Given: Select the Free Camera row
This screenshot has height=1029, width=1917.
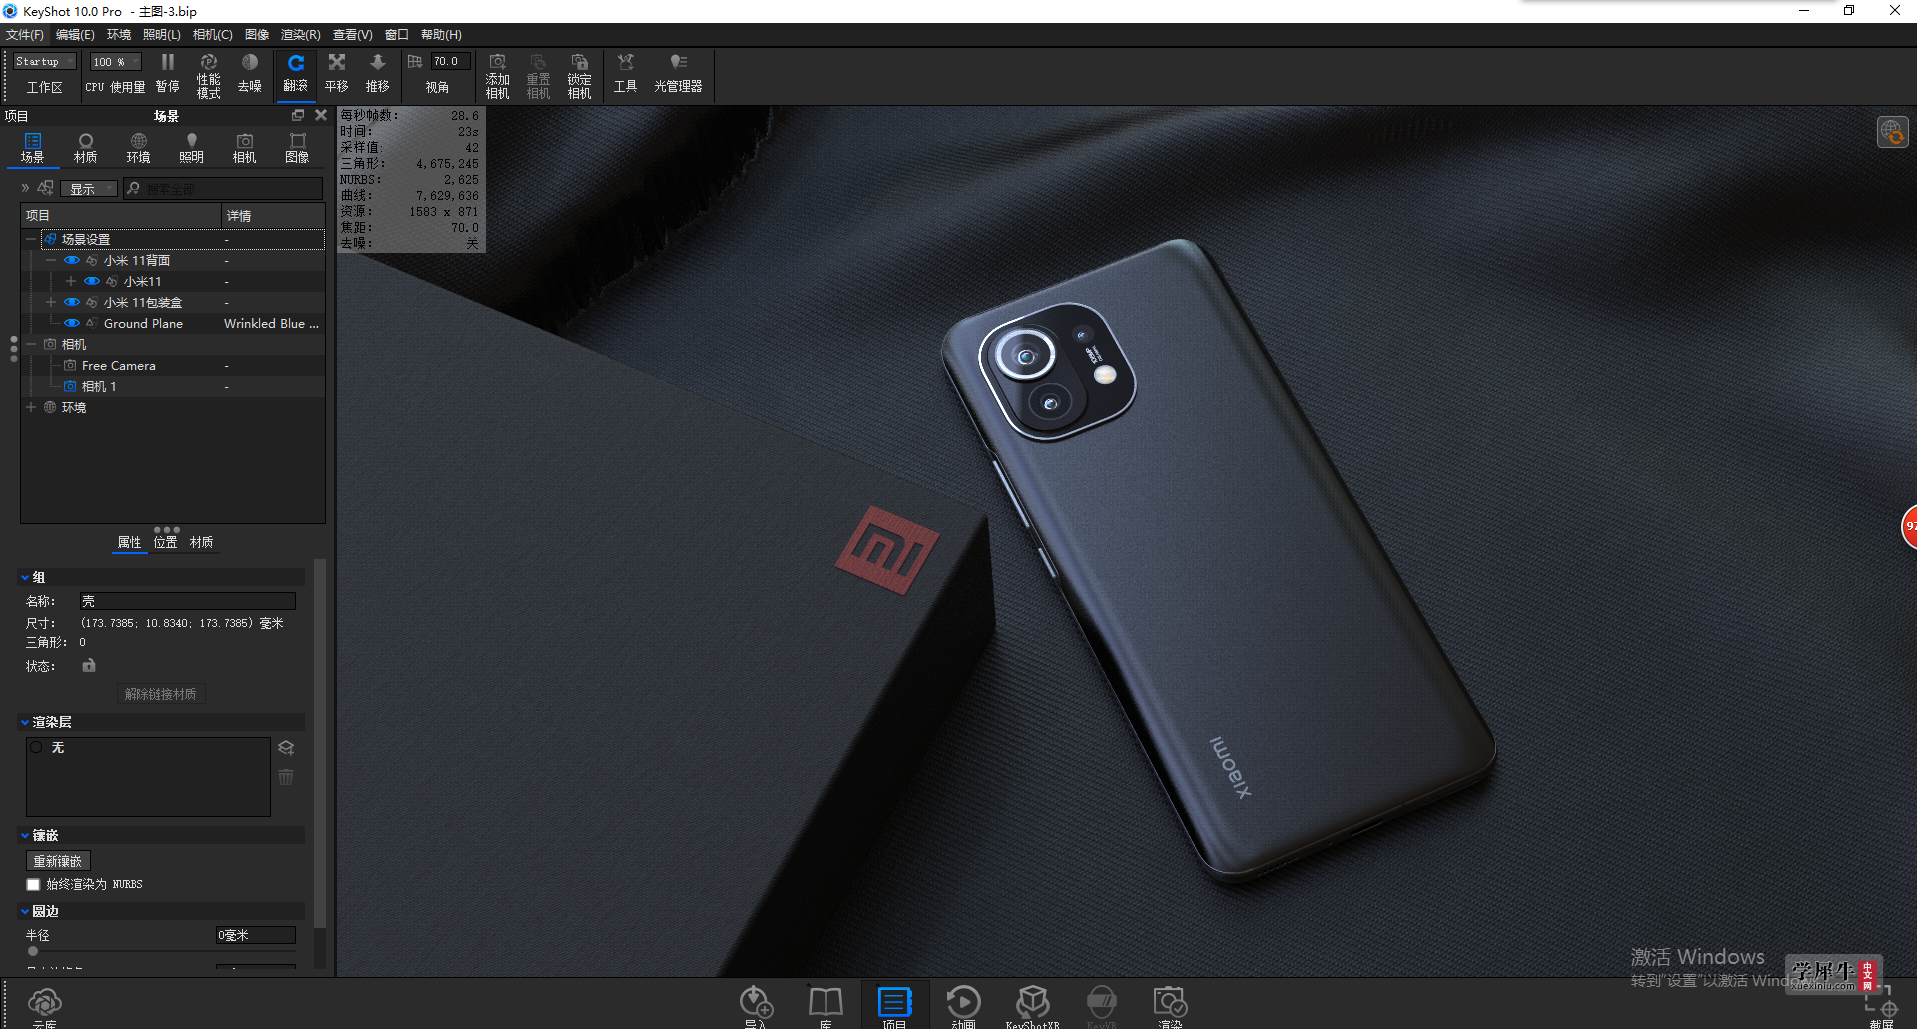Looking at the screenshot, I should (173, 365).
